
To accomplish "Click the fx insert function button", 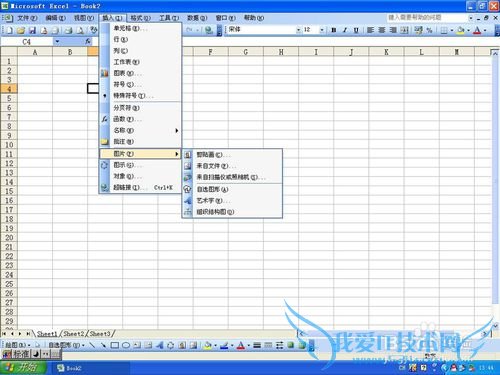I will click(88, 41).
